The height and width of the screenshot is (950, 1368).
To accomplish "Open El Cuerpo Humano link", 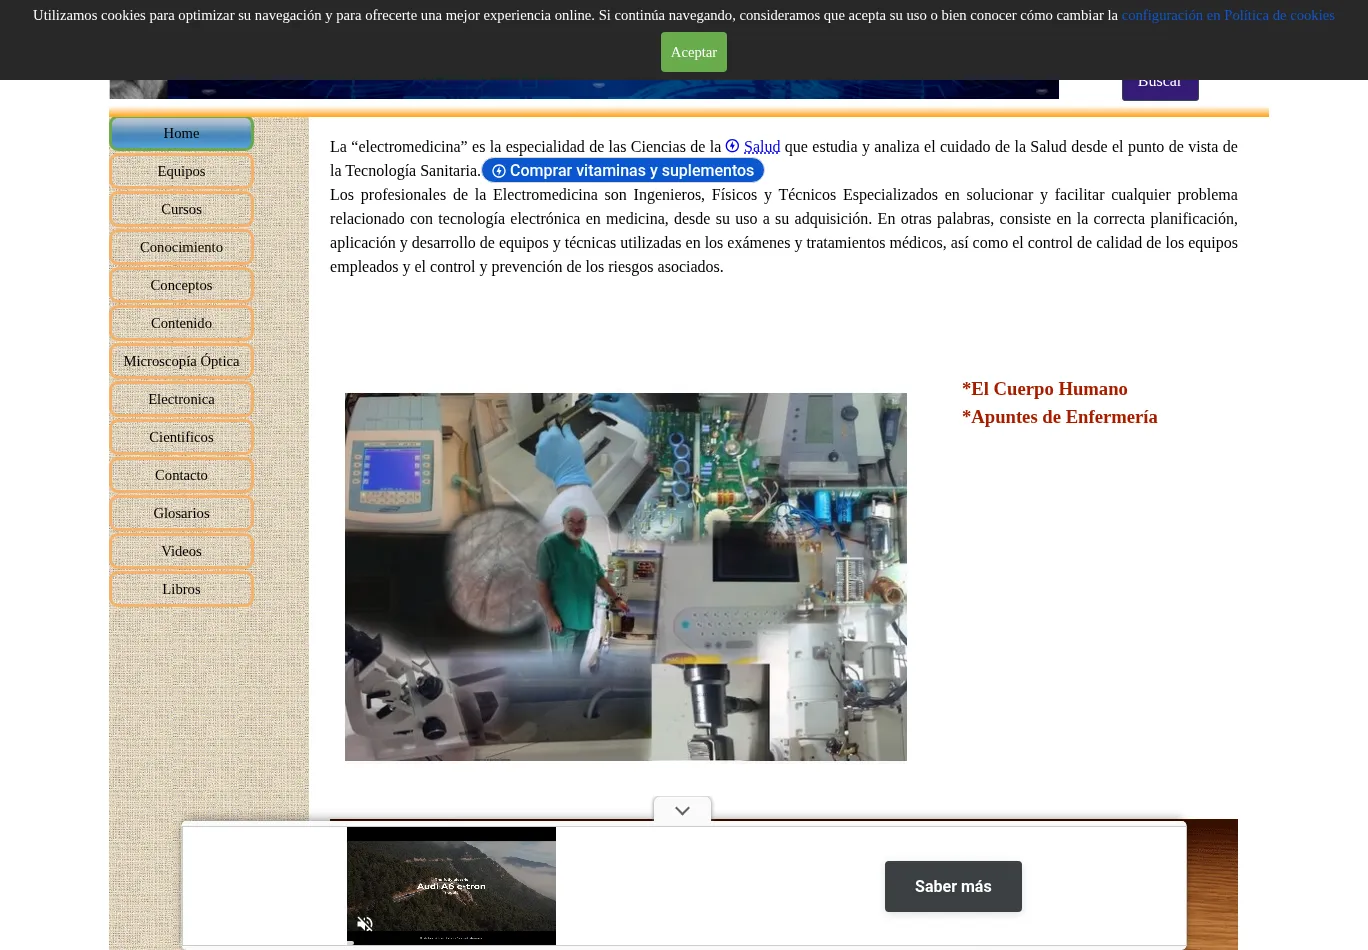I will tap(1044, 389).
